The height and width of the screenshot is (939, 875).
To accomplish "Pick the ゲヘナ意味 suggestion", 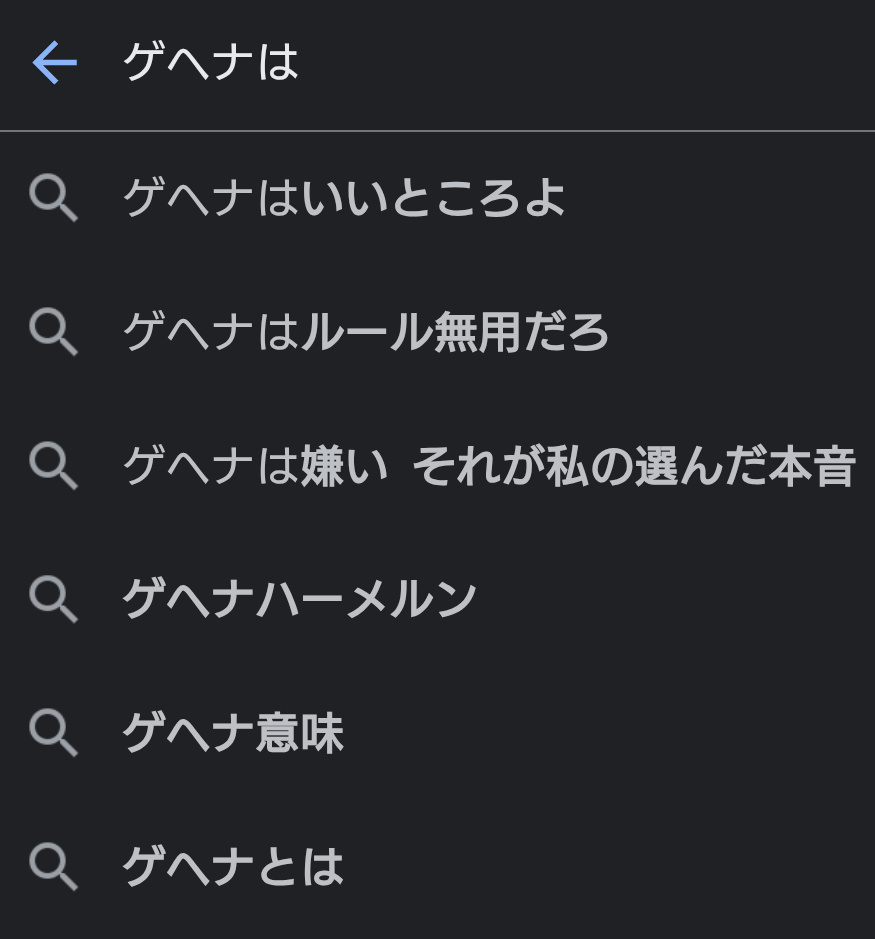I will tap(232, 734).
